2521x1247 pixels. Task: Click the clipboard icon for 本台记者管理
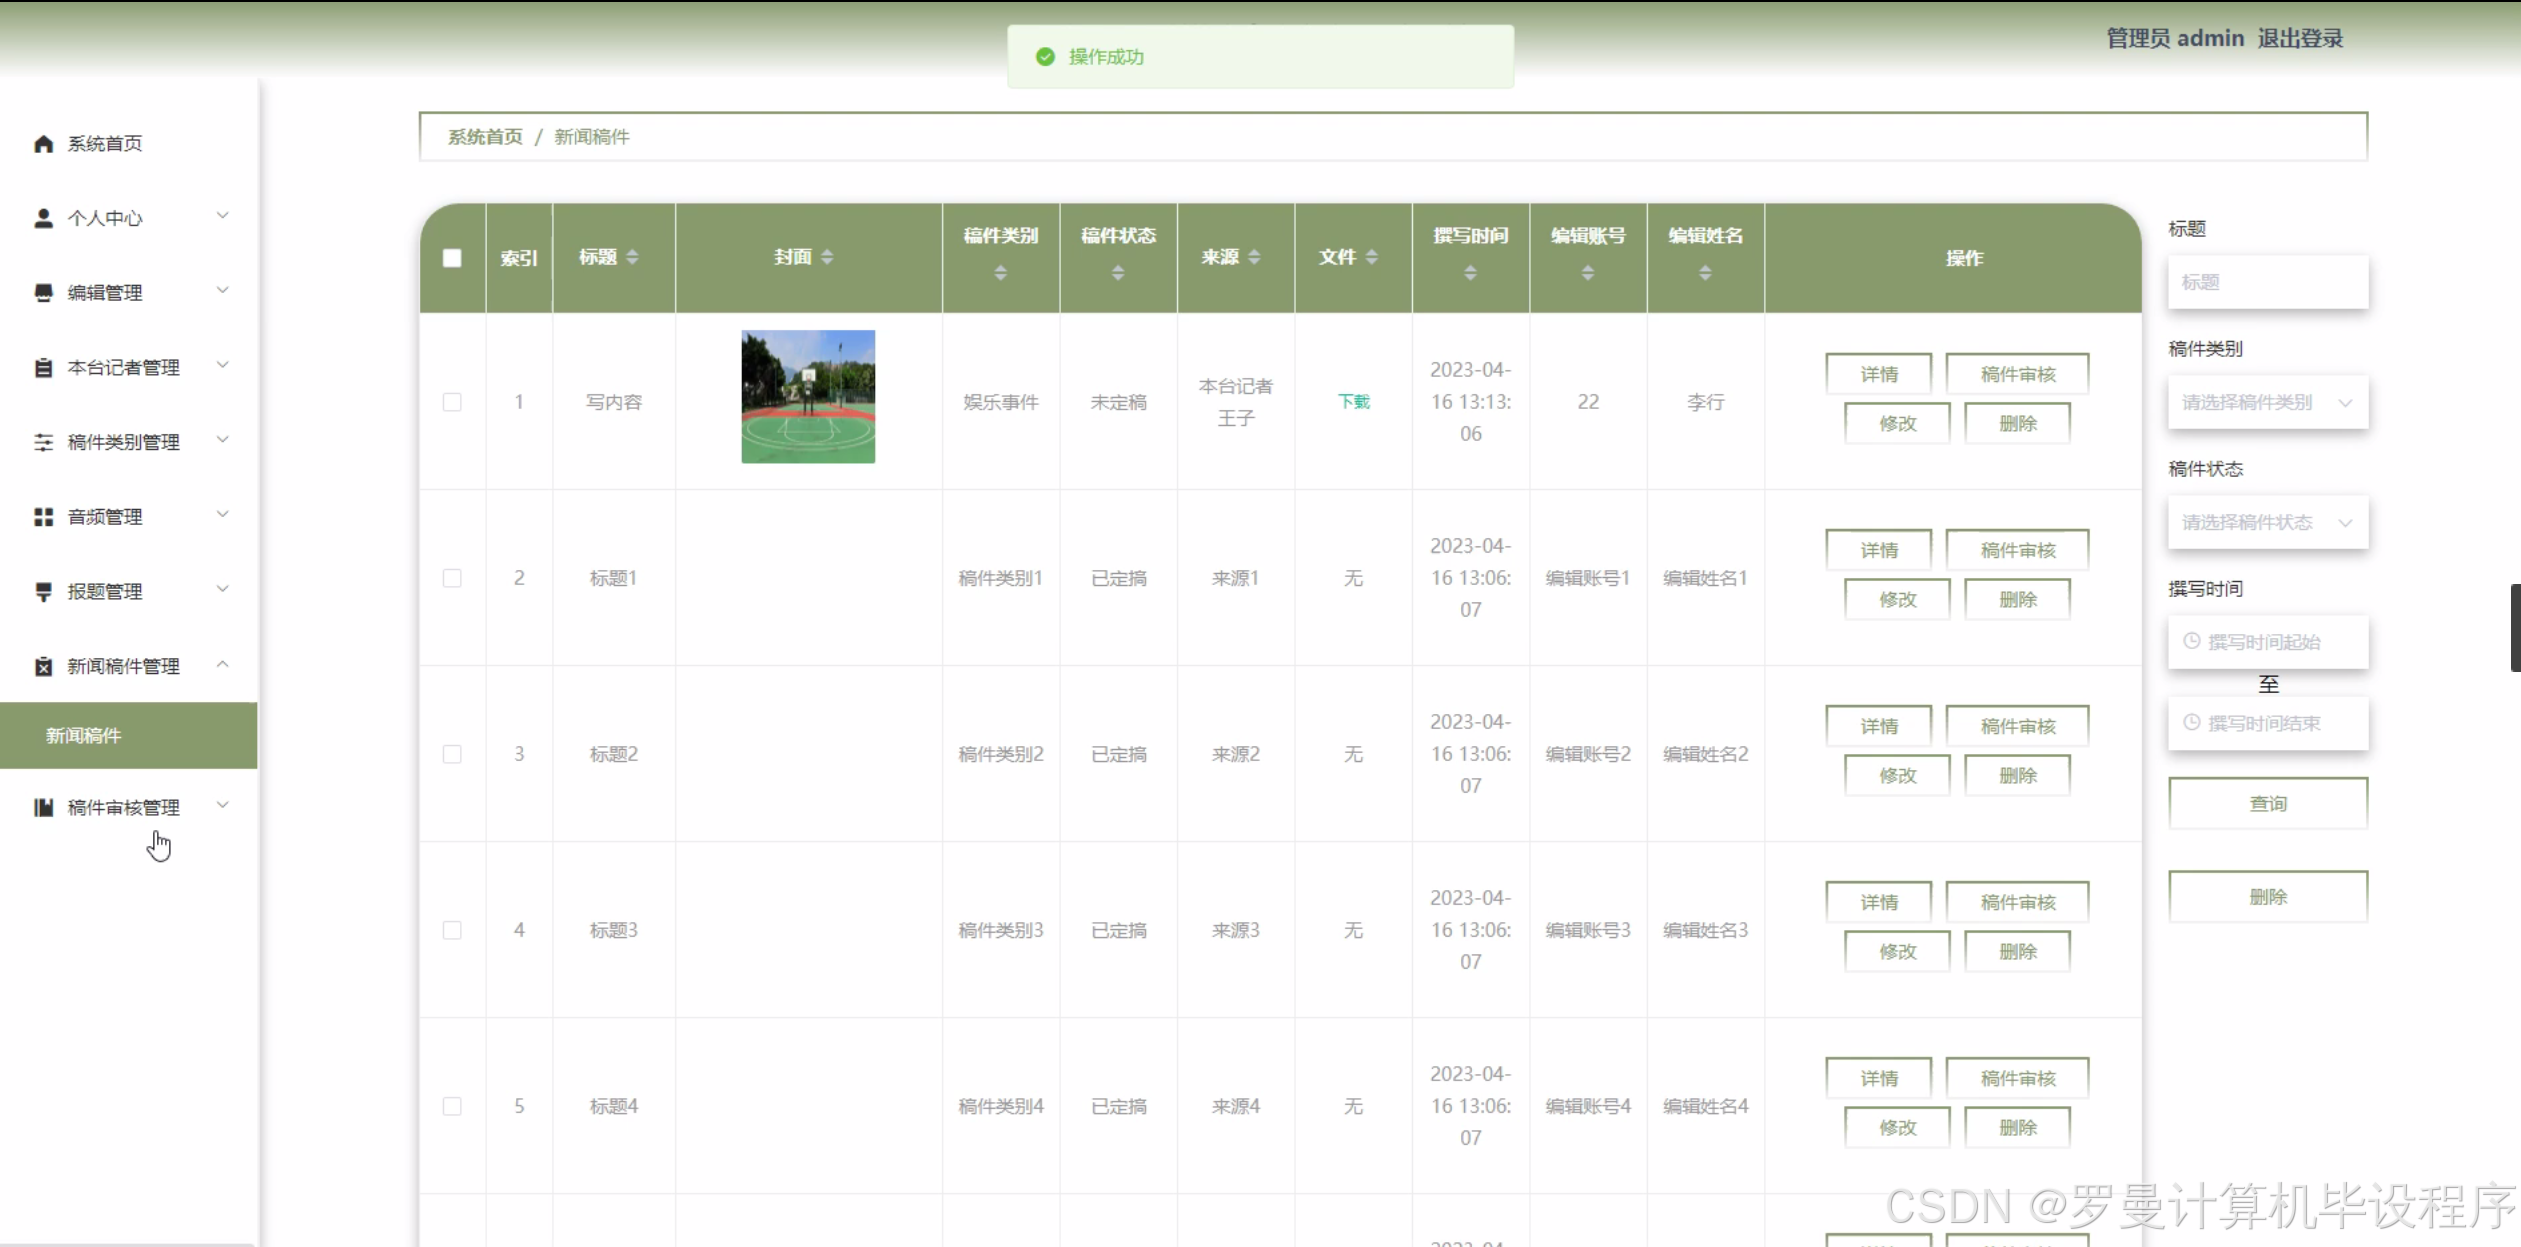pyautogui.click(x=43, y=368)
